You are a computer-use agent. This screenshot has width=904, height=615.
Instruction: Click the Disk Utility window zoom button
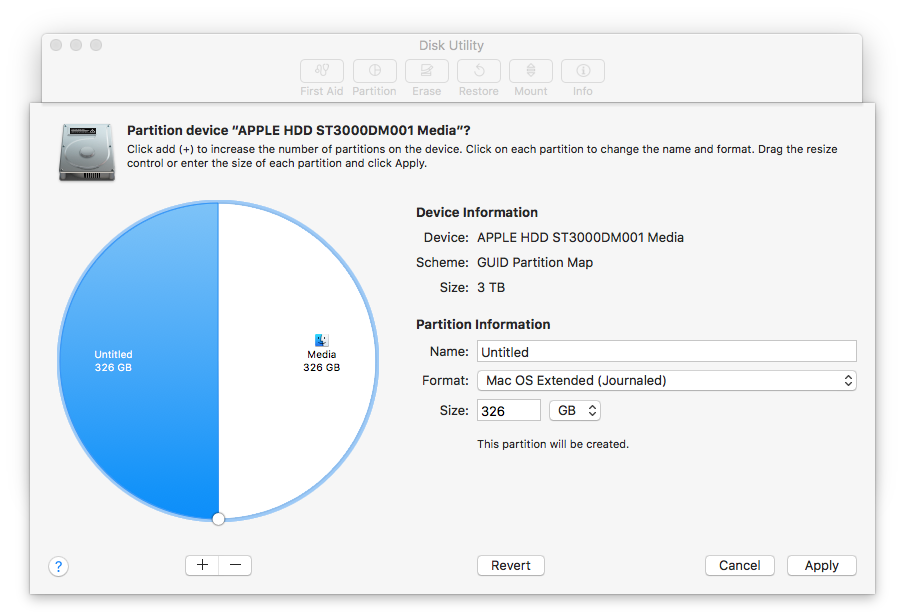click(x=96, y=45)
